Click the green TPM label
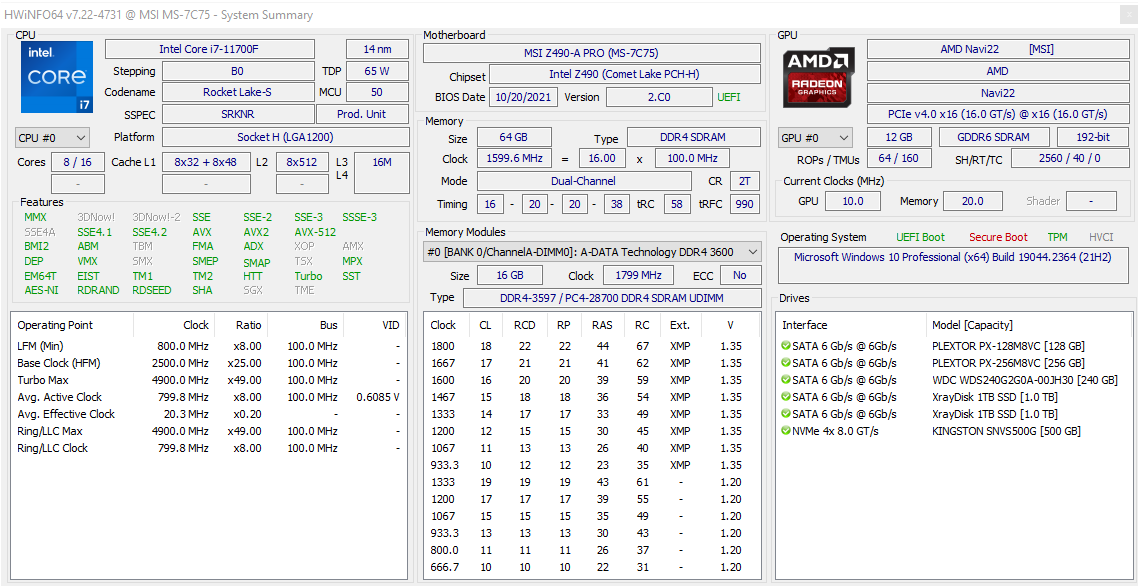The width and height of the screenshot is (1138, 586). [x=1057, y=237]
